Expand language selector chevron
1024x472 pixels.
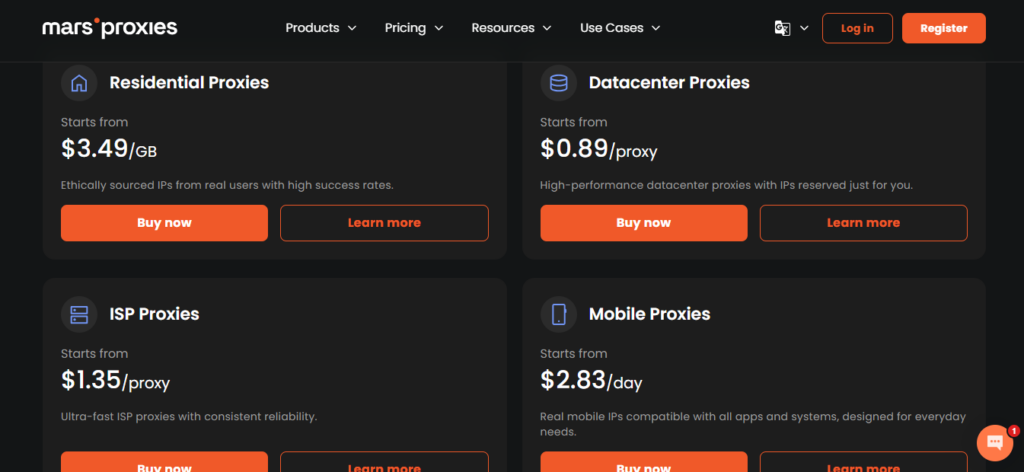click(804, 29)
